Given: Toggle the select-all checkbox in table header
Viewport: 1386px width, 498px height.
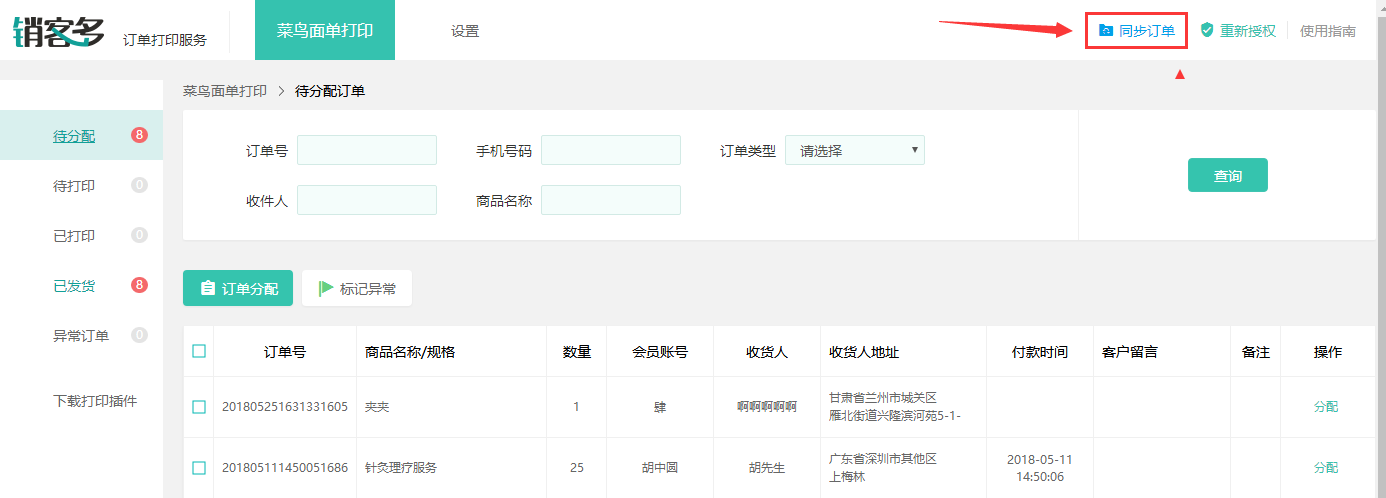Looking at the screenshot, I should coord(199,351).
